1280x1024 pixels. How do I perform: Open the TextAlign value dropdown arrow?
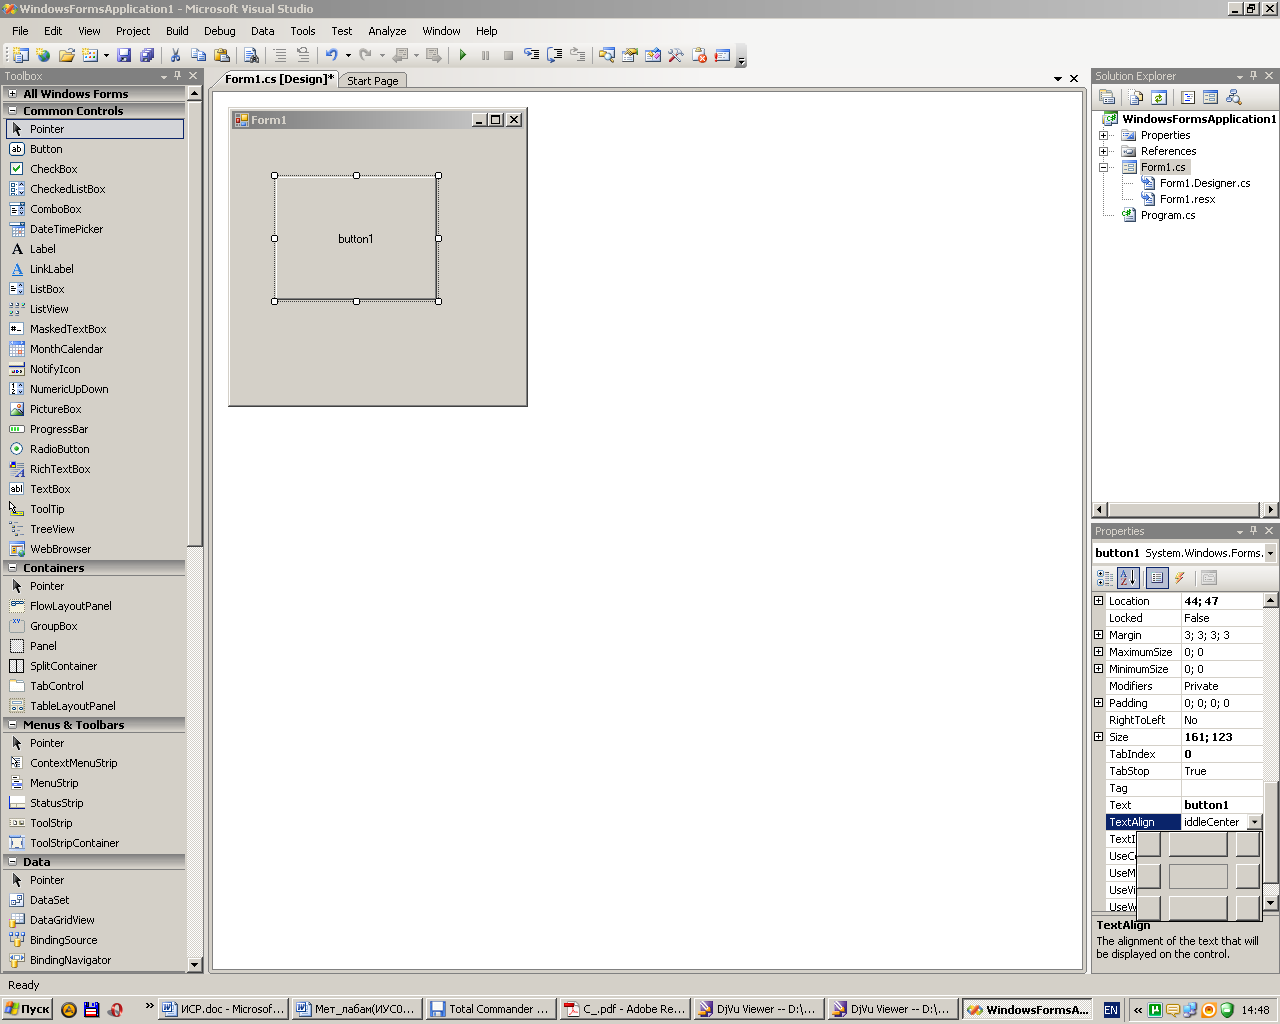[x=1254, y=822]
